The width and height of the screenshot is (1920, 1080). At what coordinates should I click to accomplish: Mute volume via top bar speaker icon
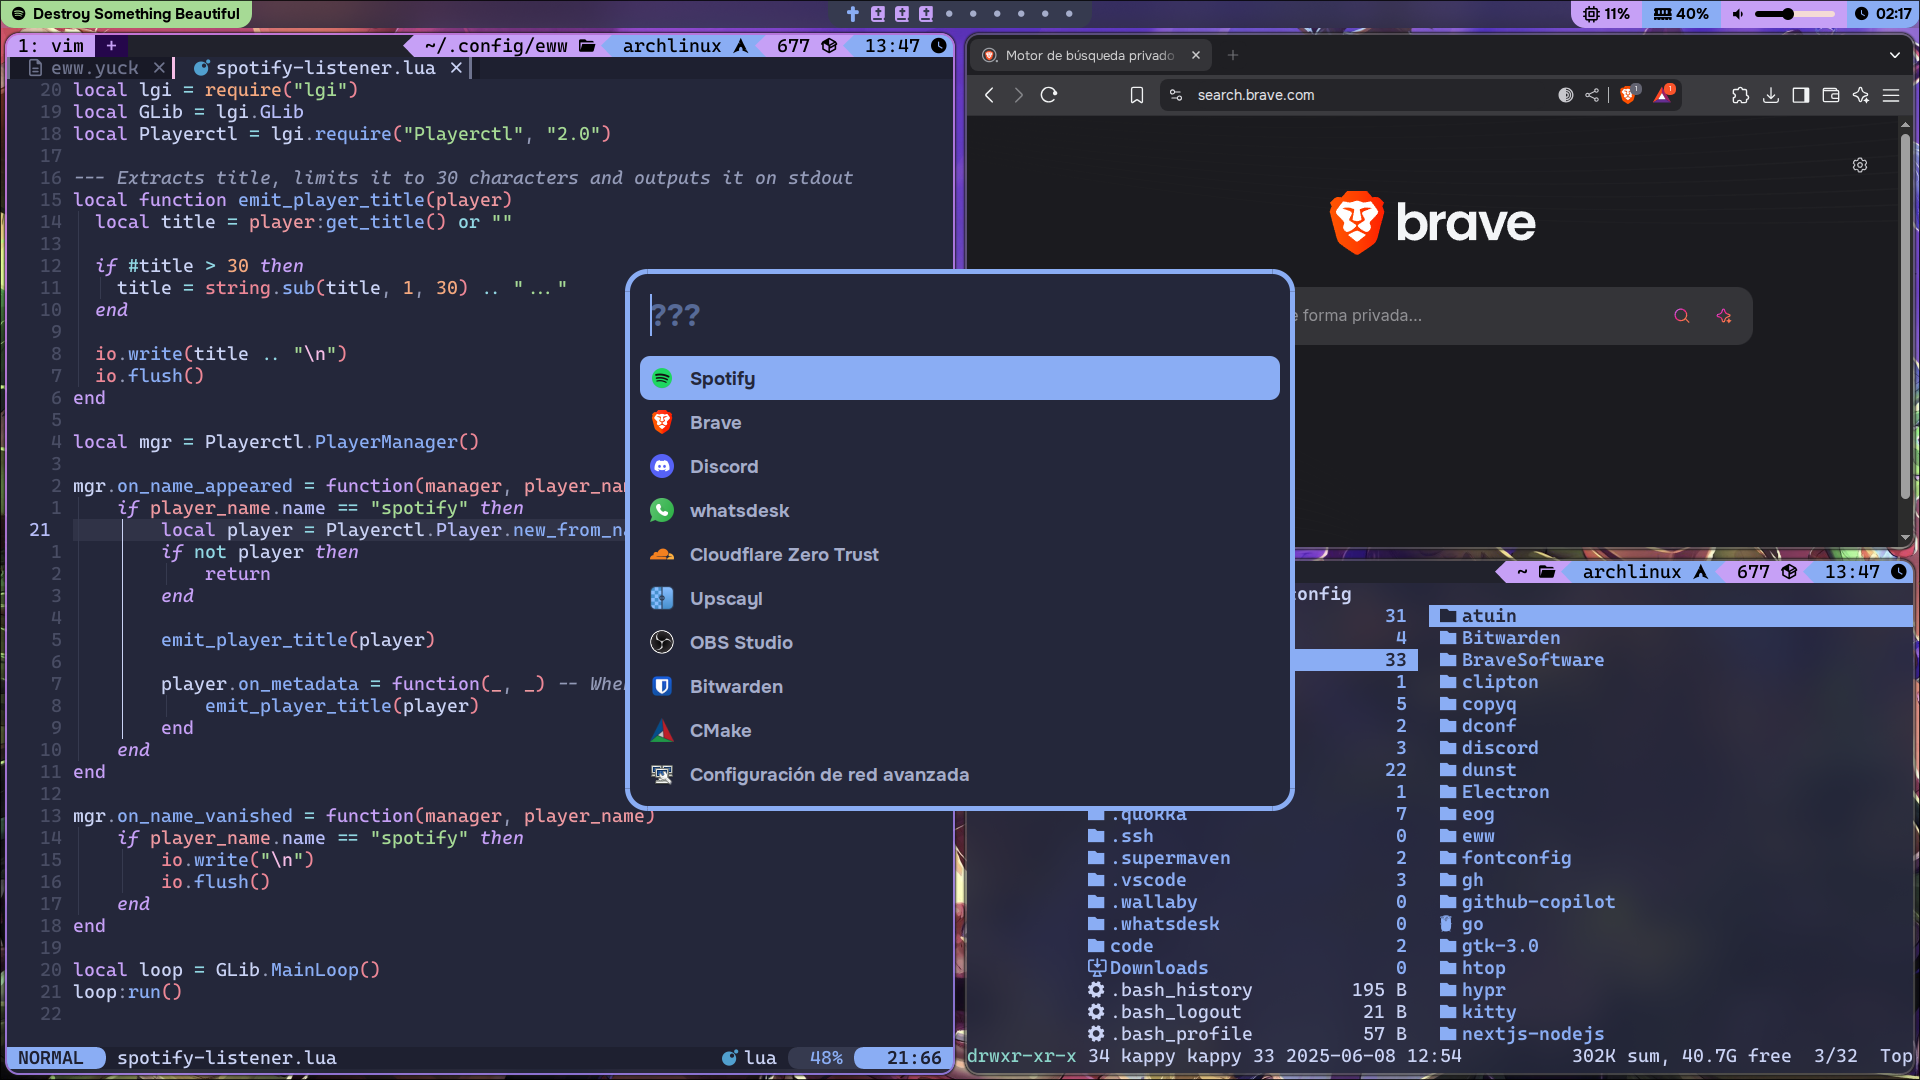[x=1738, y=14]
